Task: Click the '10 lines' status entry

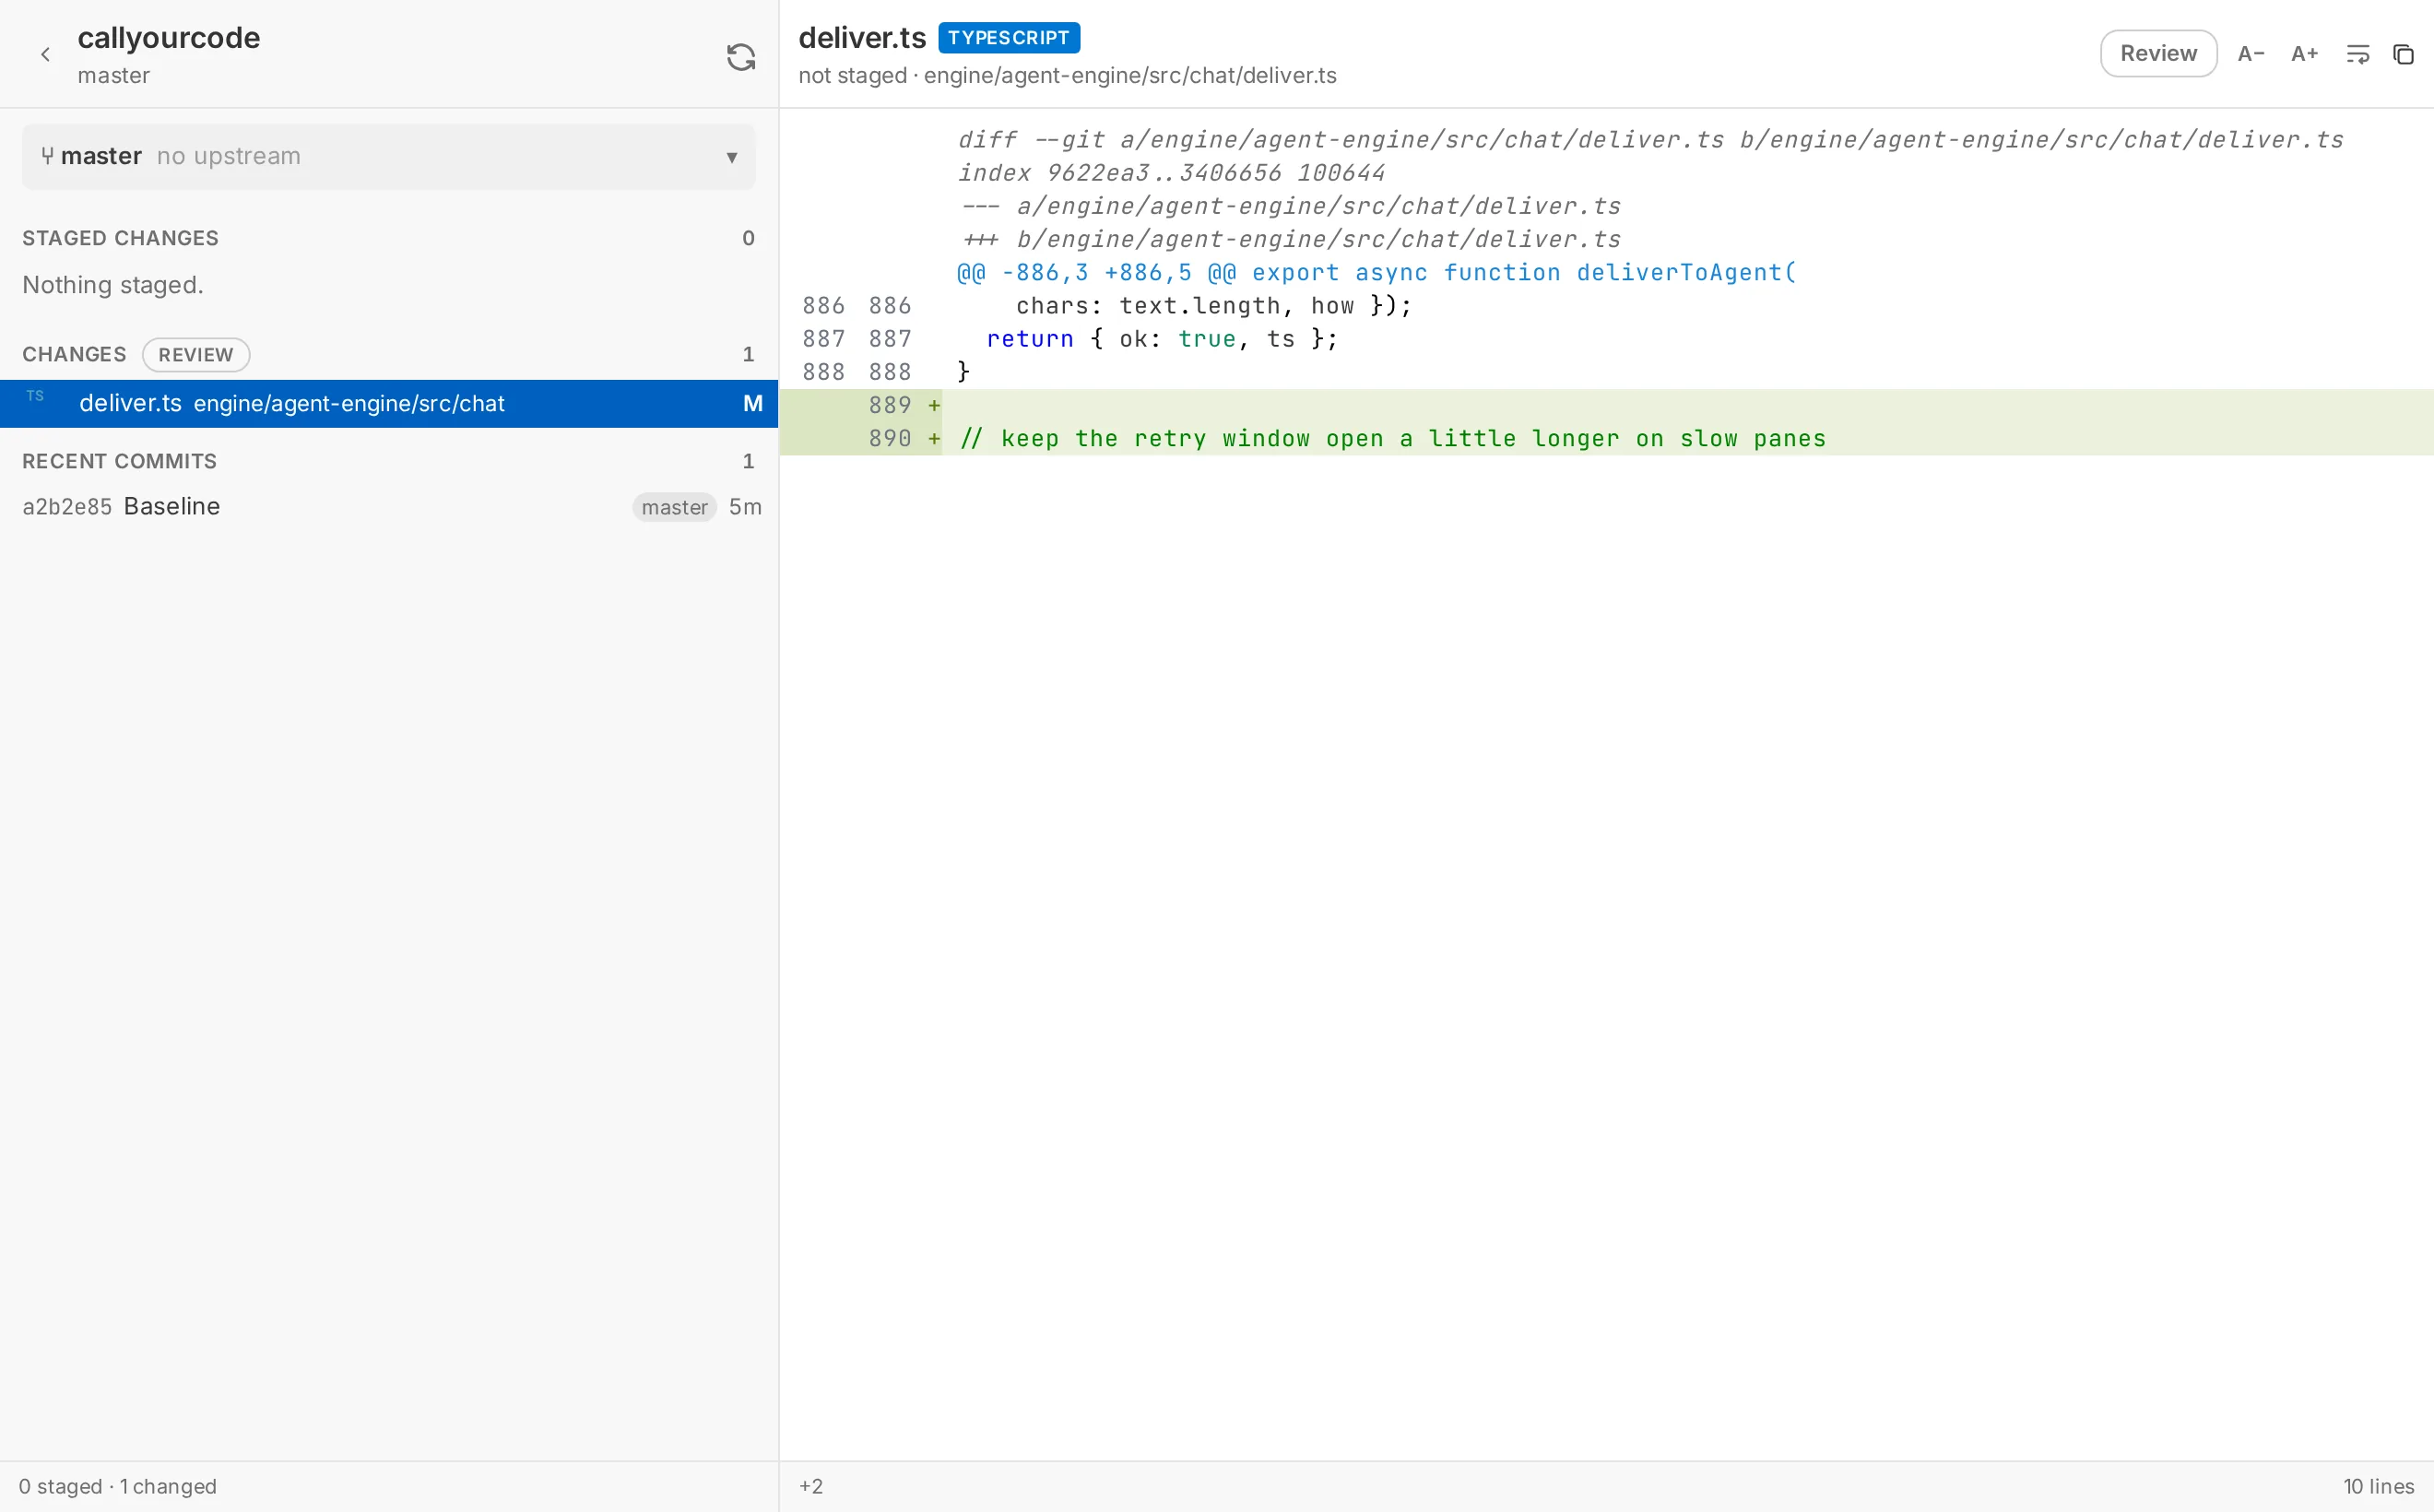Action: [2378, 1487]
